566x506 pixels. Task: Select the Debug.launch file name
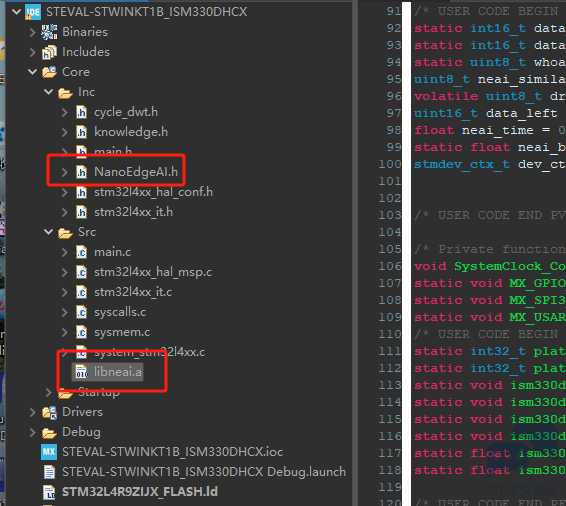(x=204, y=472)
